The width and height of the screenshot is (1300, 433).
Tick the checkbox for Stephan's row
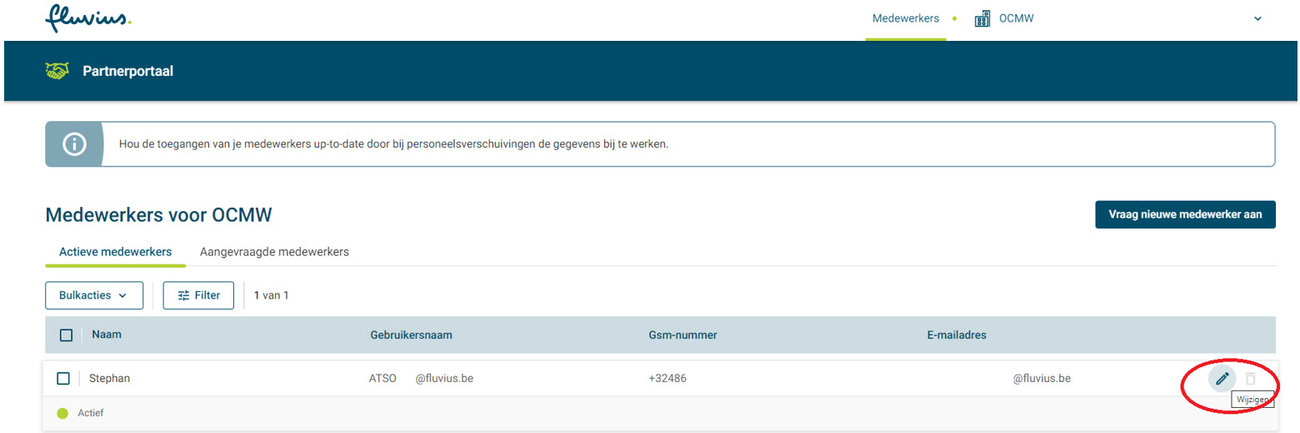pyautogui.click(x=63, y=378)
